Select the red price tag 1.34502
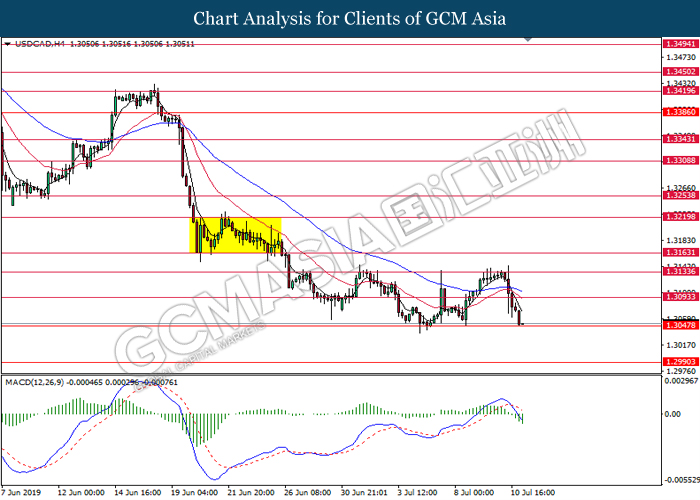Screen dimensions: 700x500 point(681,71)
